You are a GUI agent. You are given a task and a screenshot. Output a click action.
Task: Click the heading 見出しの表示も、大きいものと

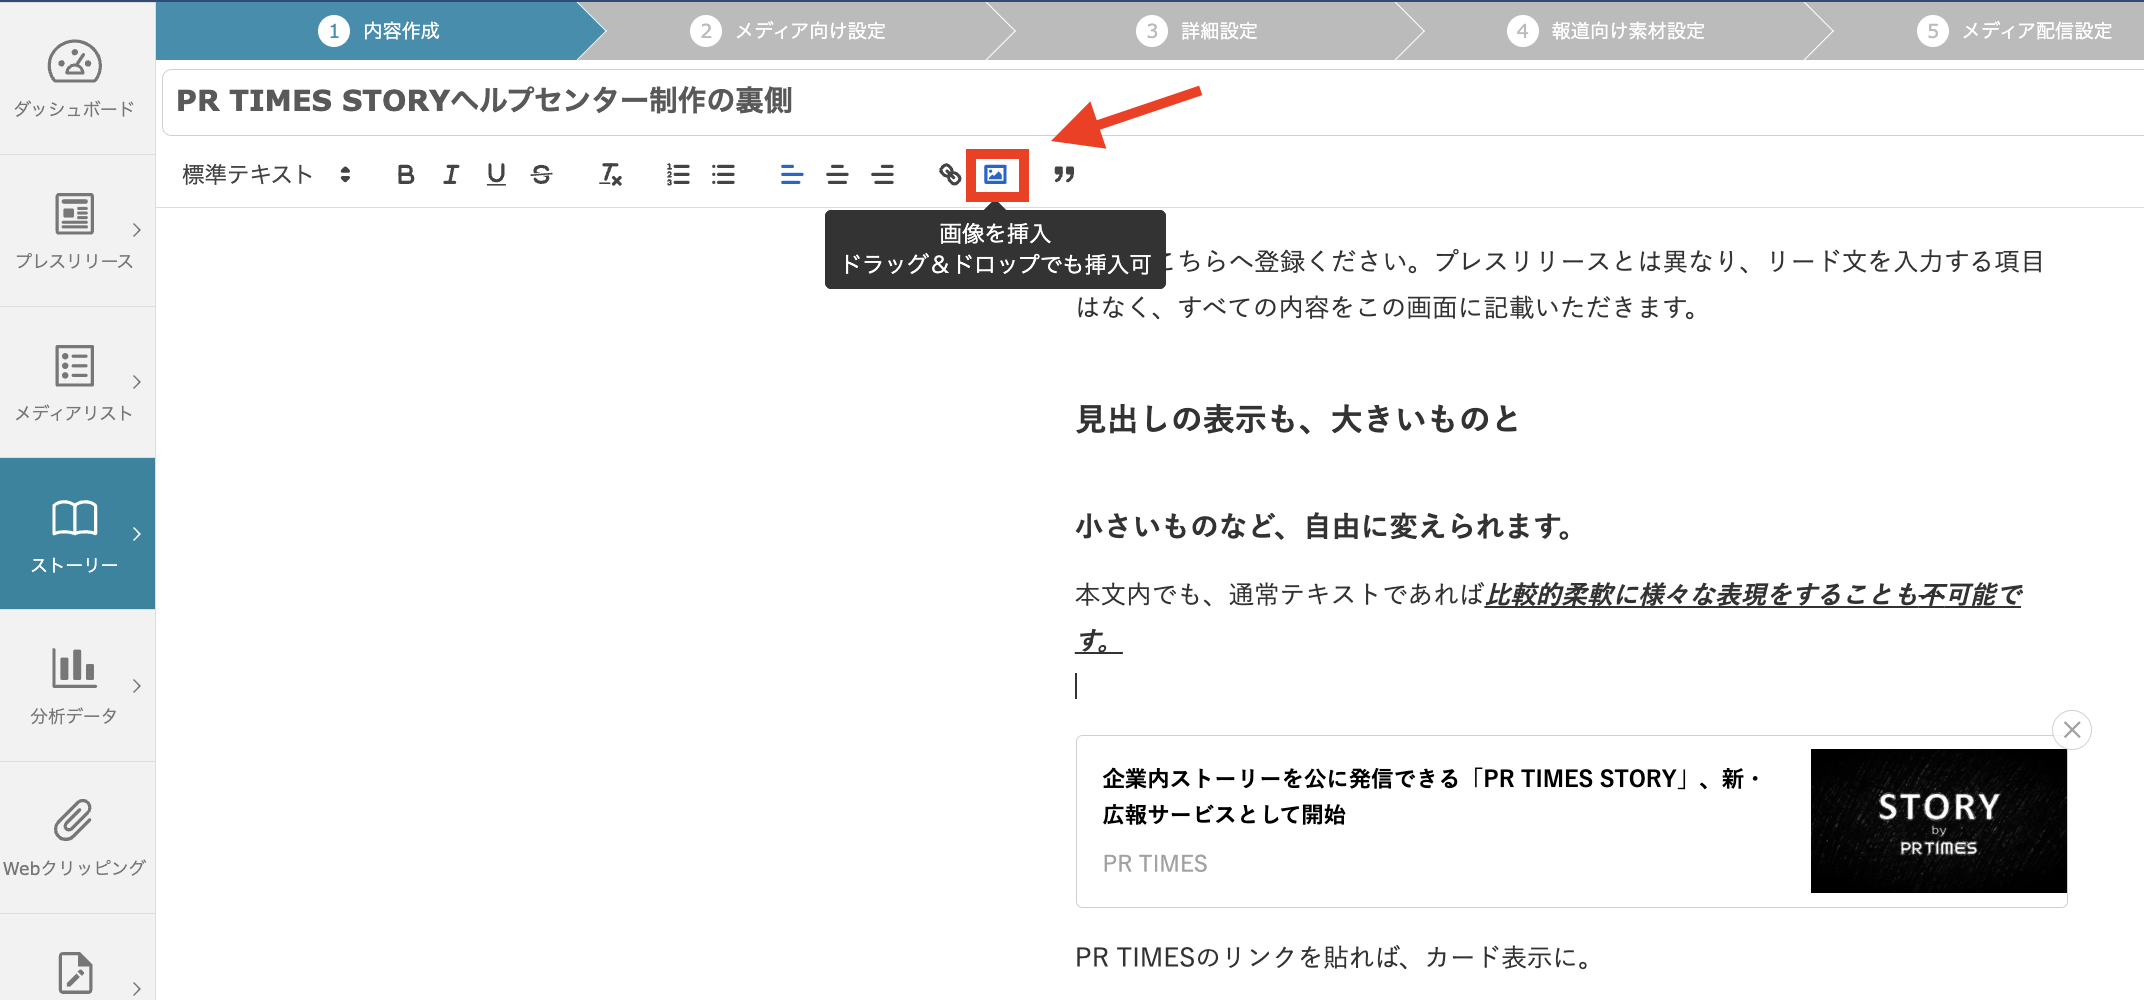click(1297, 419)
